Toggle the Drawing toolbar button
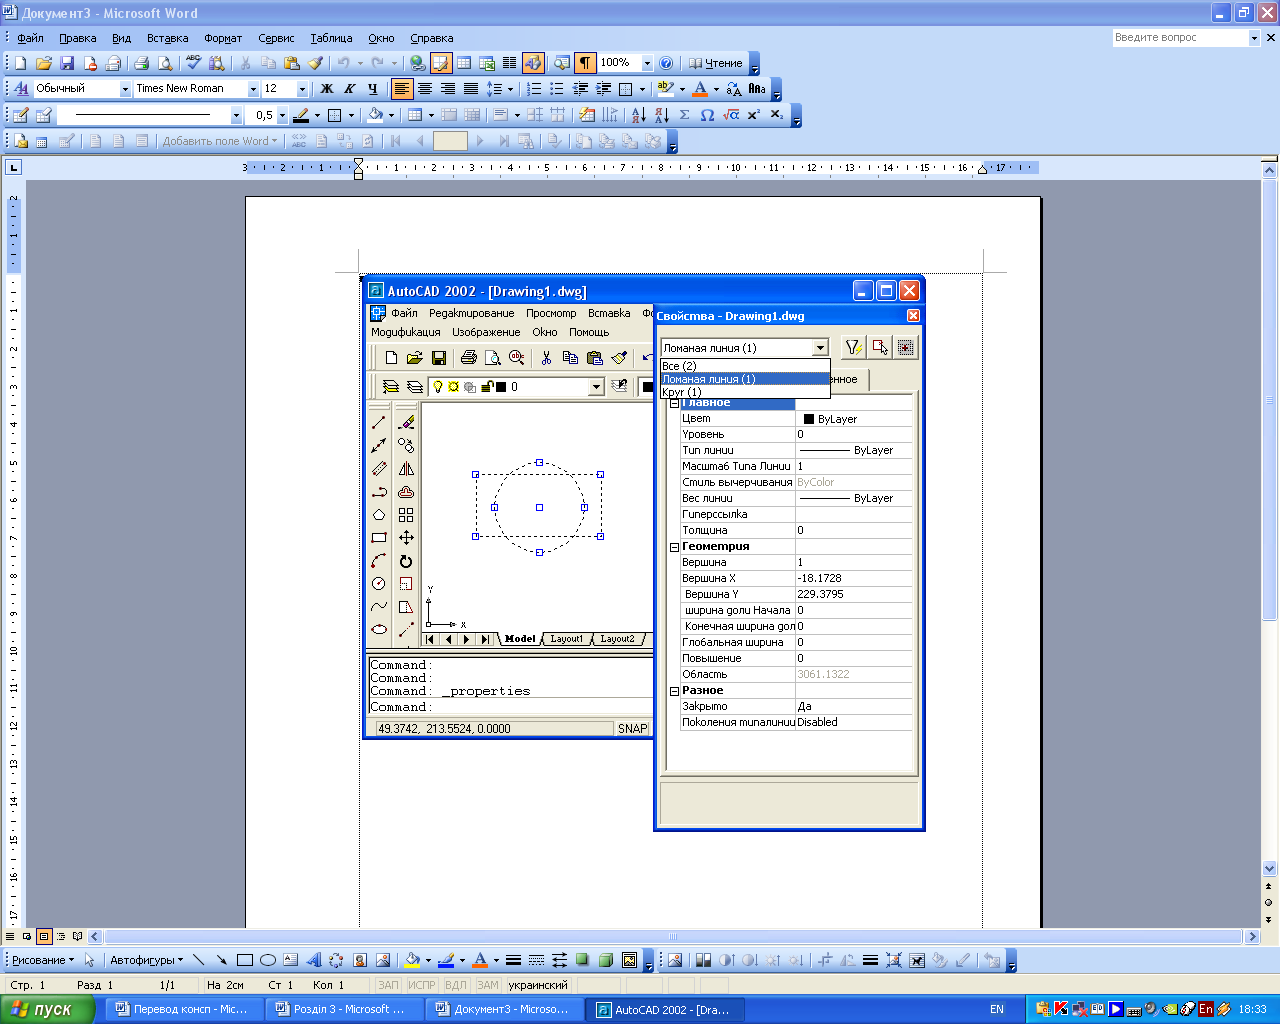Screen dimensions: 1280x1024 click(x=533, y=63)
